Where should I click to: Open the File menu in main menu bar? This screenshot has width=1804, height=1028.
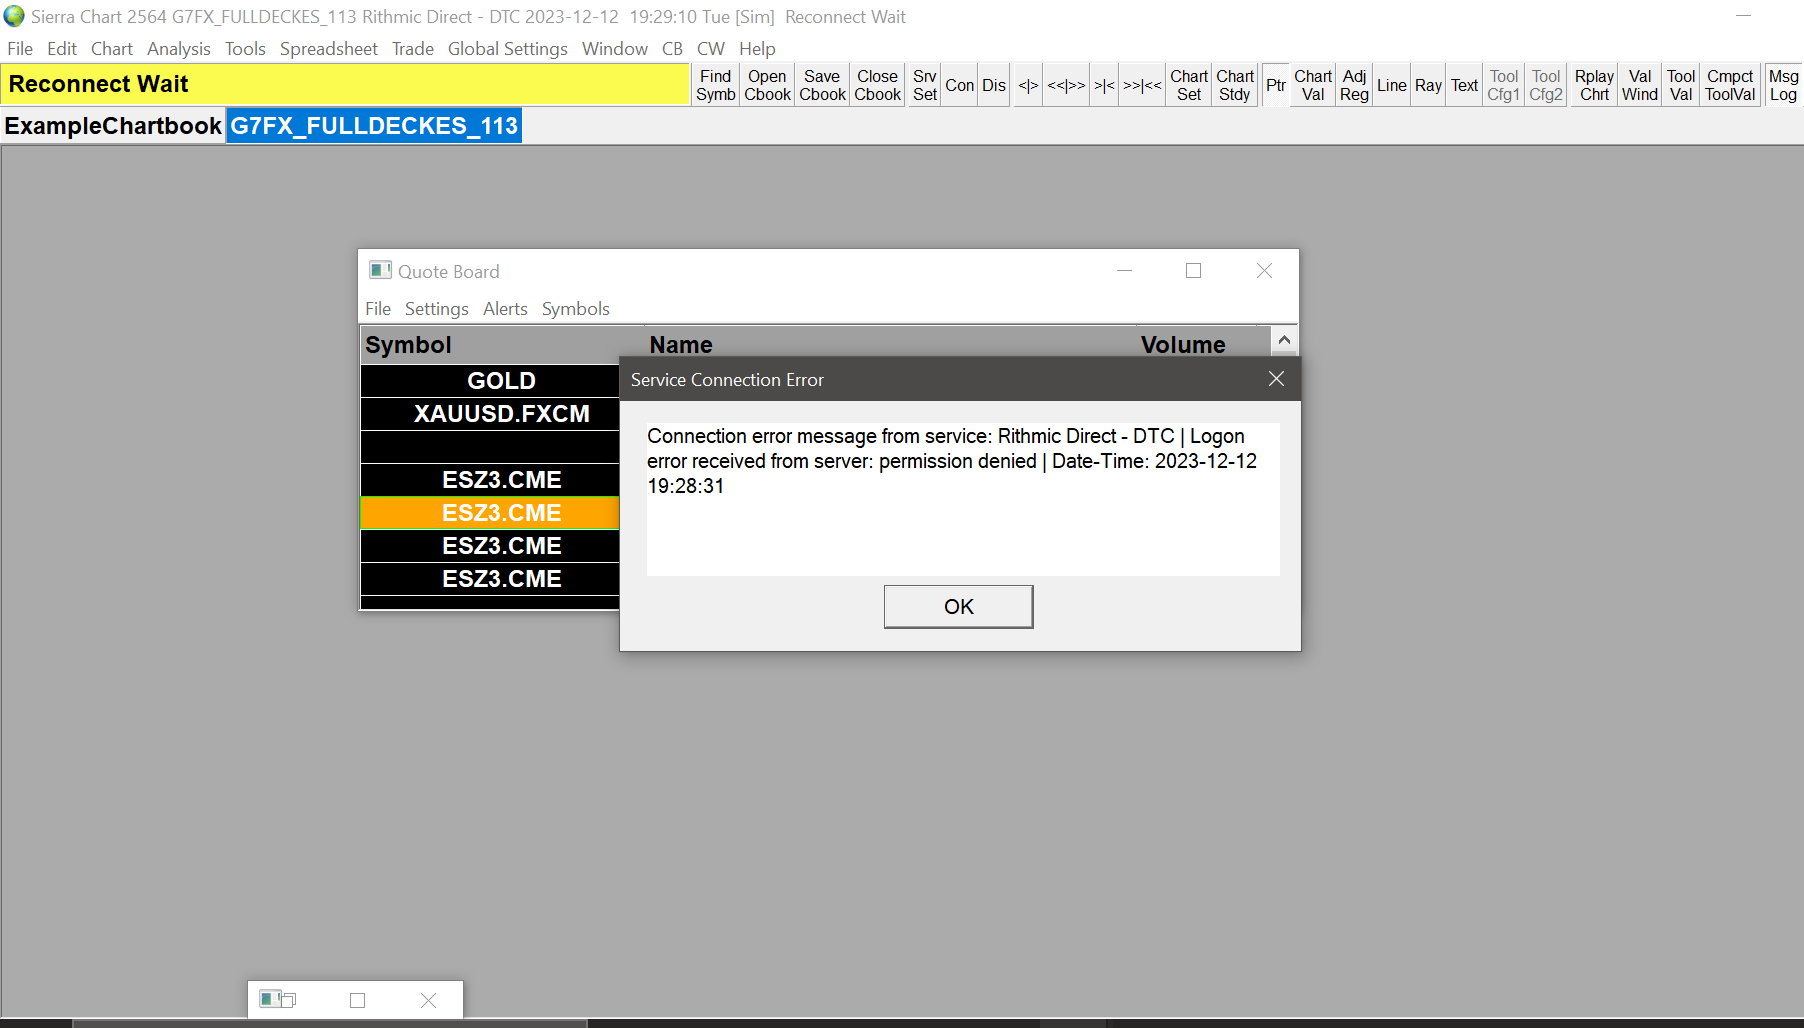point(20,49)
